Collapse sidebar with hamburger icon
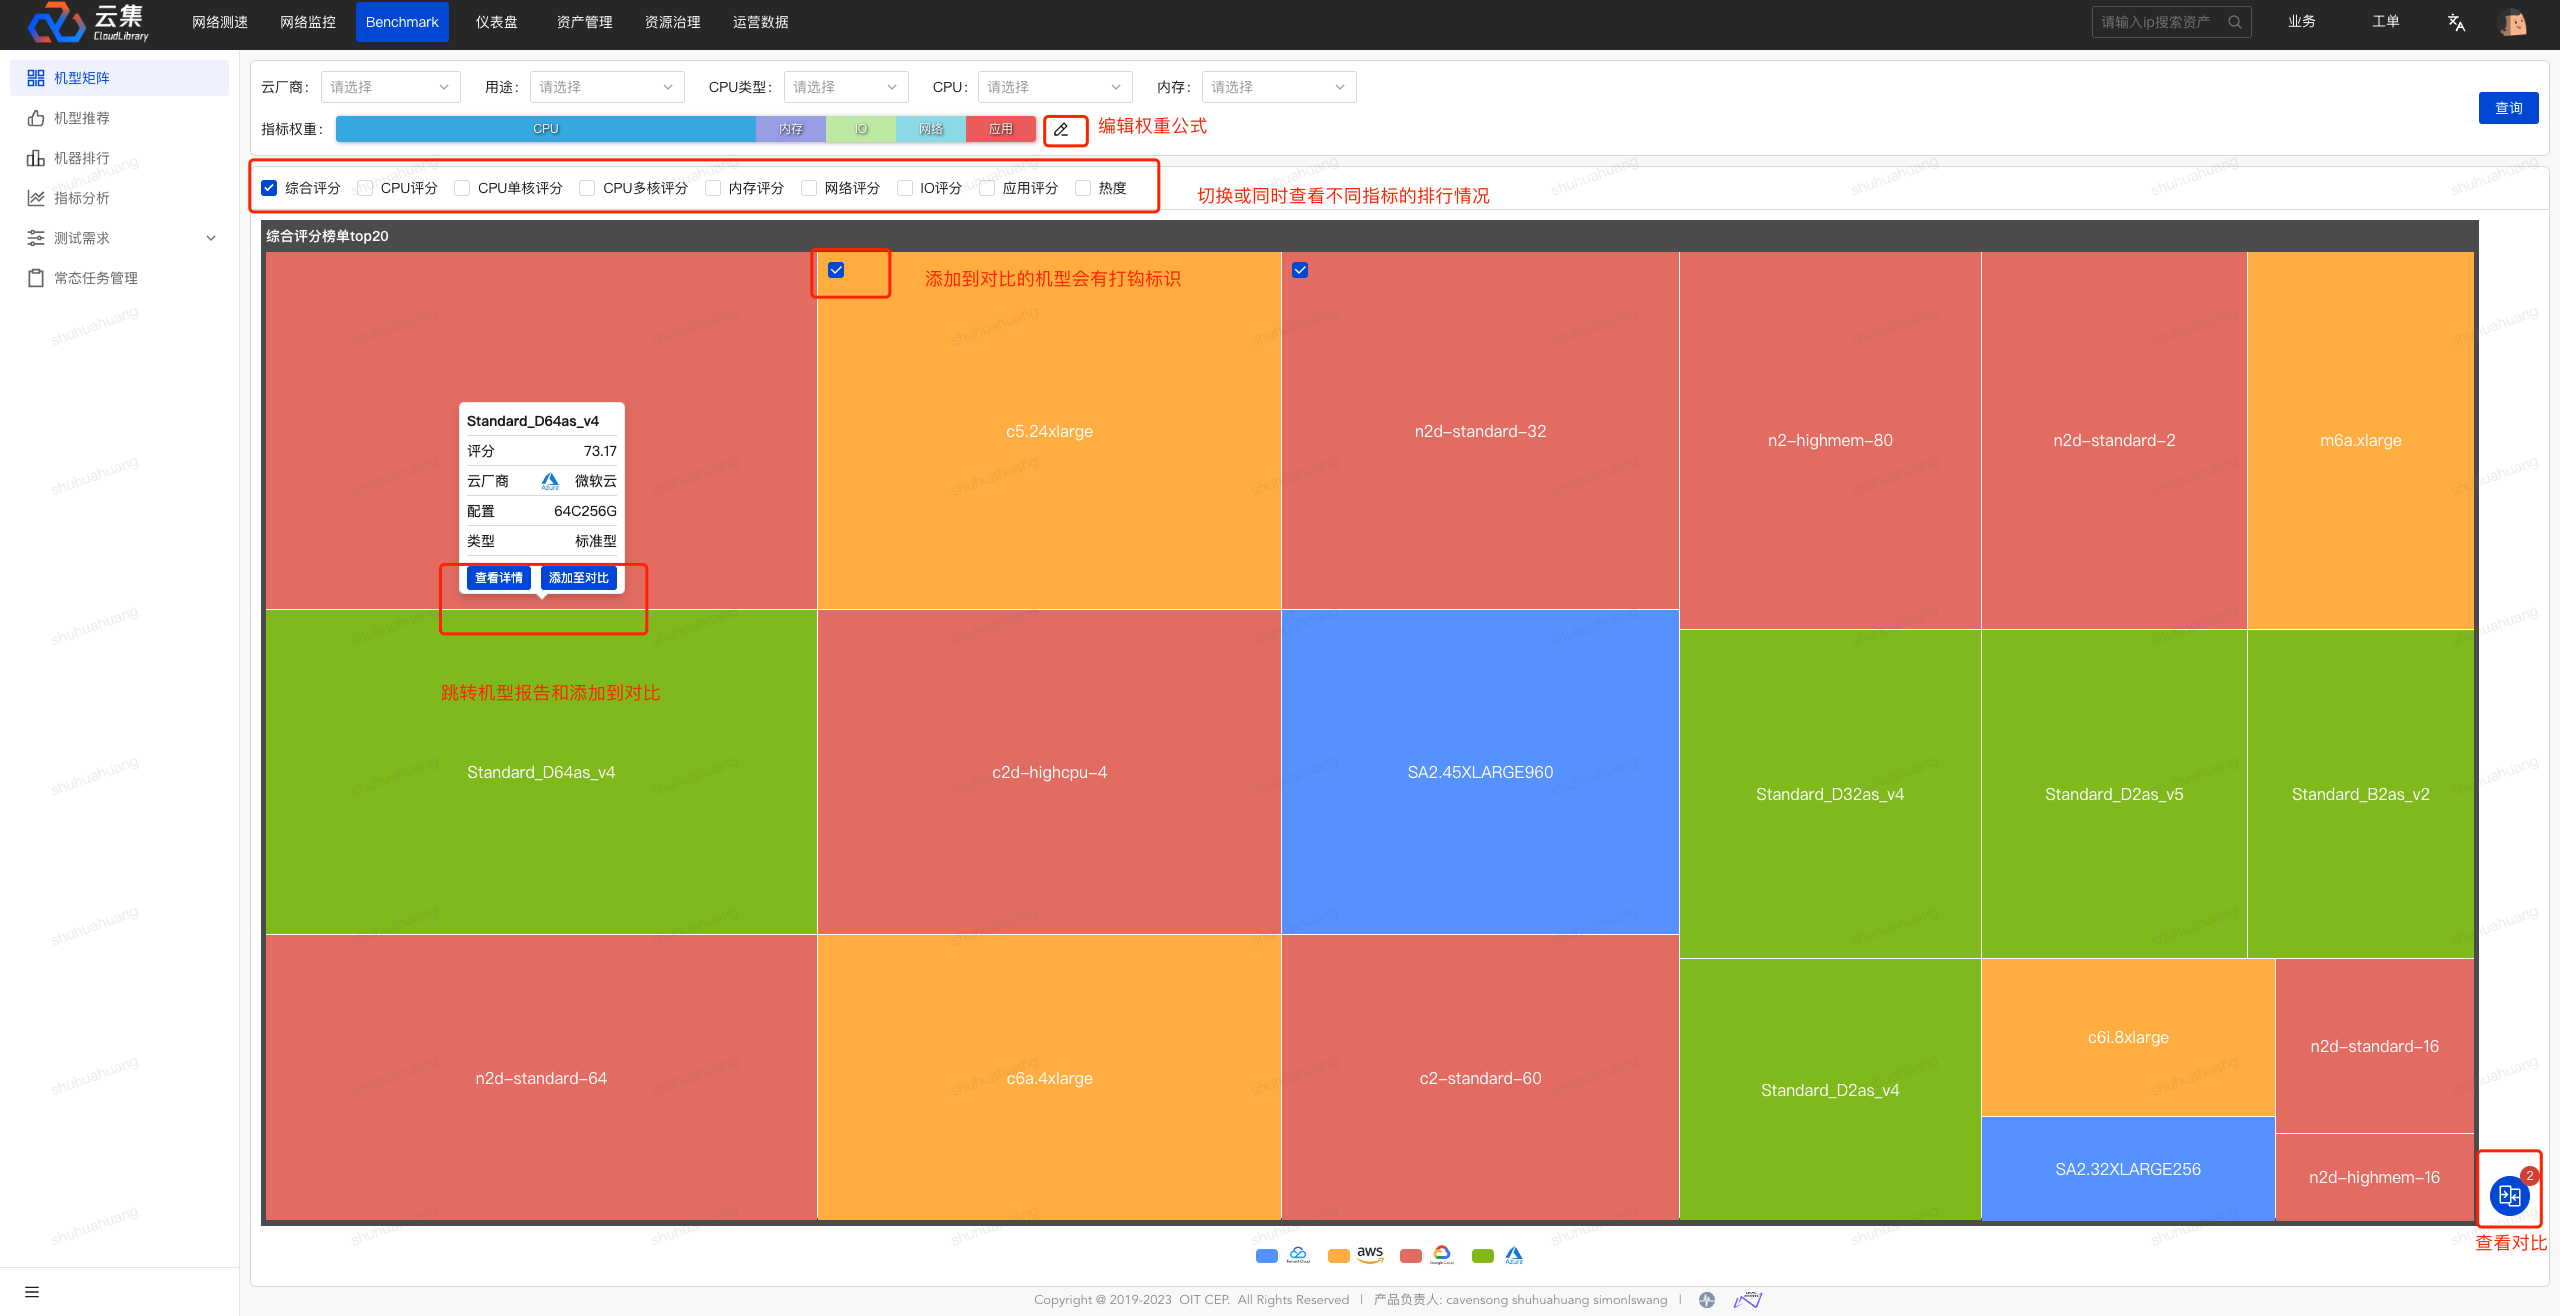 coord(32,1291)
